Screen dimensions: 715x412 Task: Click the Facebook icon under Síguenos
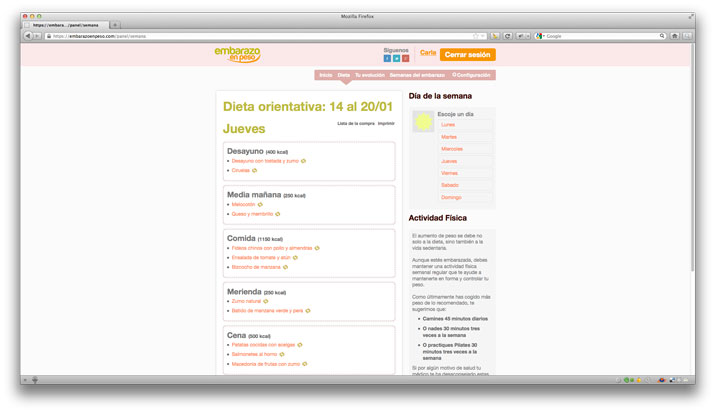pos(387,58)
